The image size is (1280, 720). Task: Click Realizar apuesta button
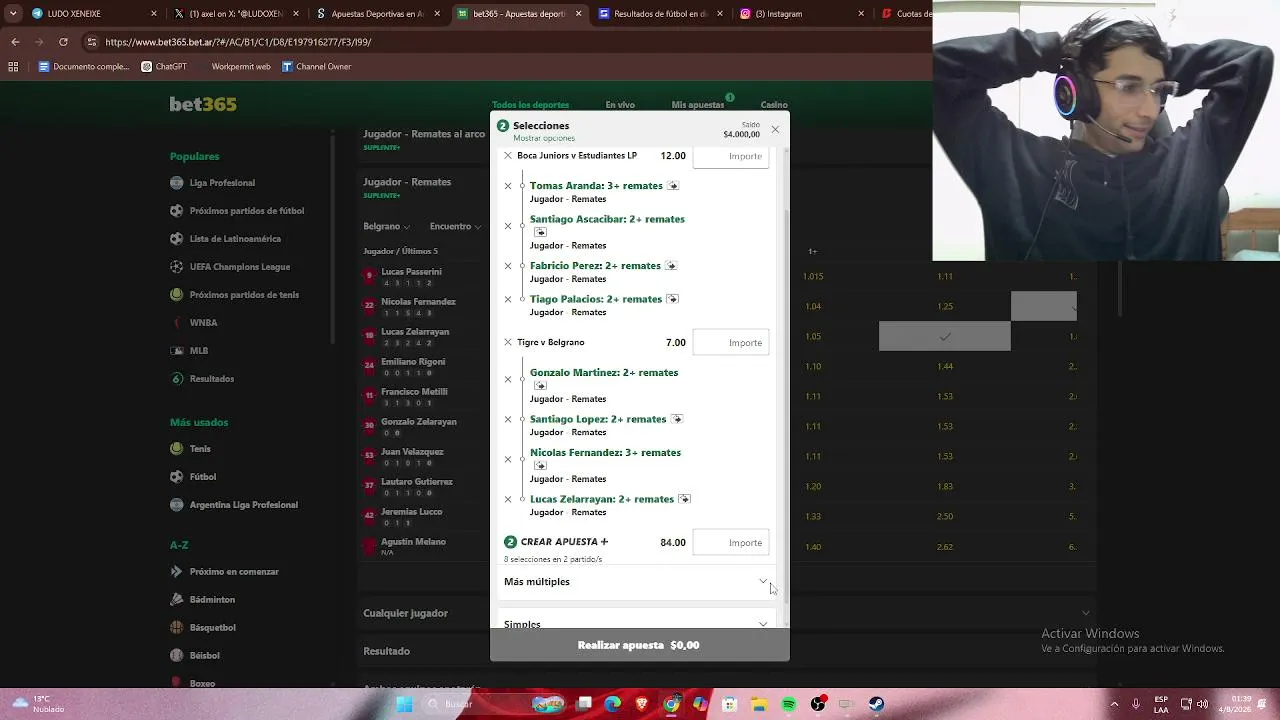point(640,645)
